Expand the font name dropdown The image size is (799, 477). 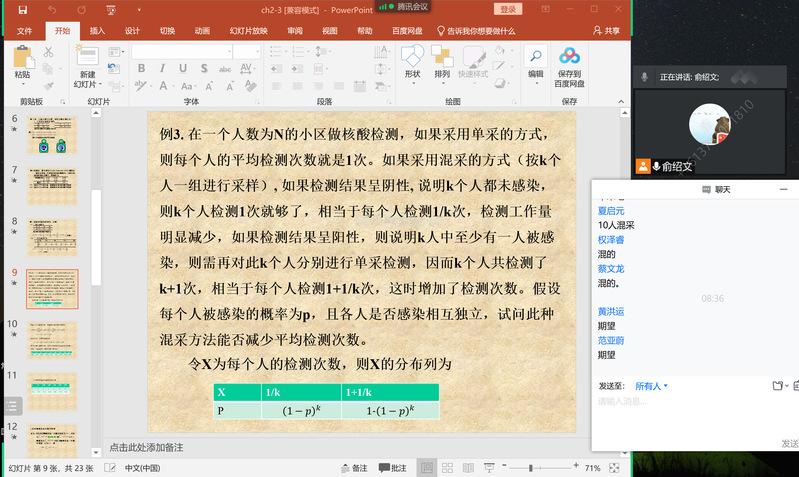coord(228,51)
